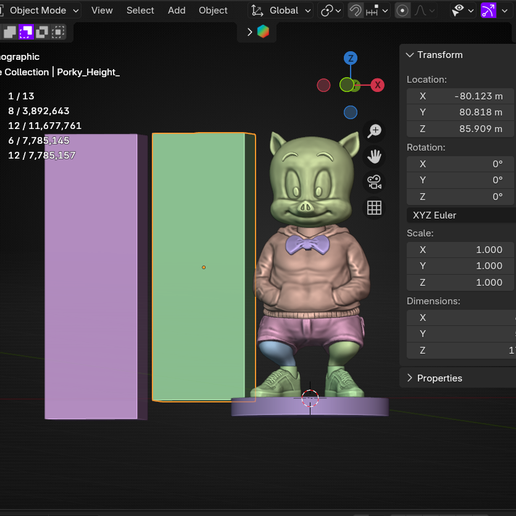
Task: Click the Dimensions X field
Action: tap(461, 318)
